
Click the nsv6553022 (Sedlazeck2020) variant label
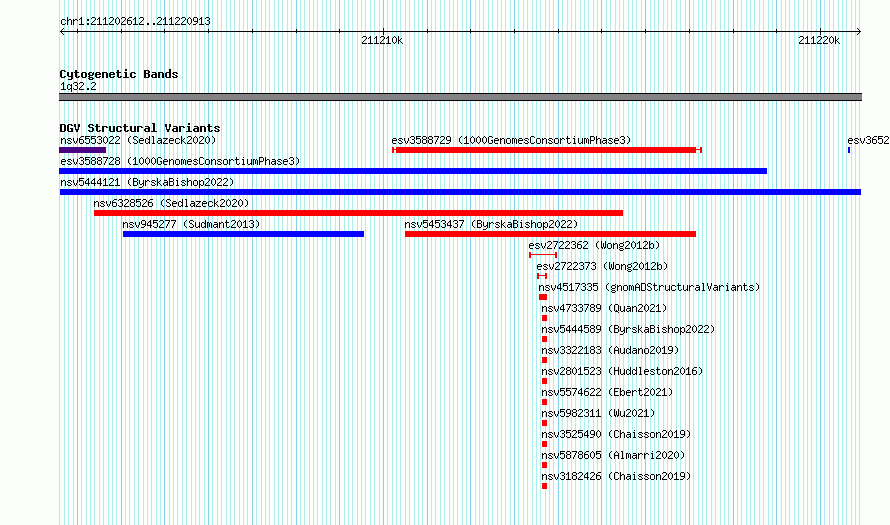138,140
